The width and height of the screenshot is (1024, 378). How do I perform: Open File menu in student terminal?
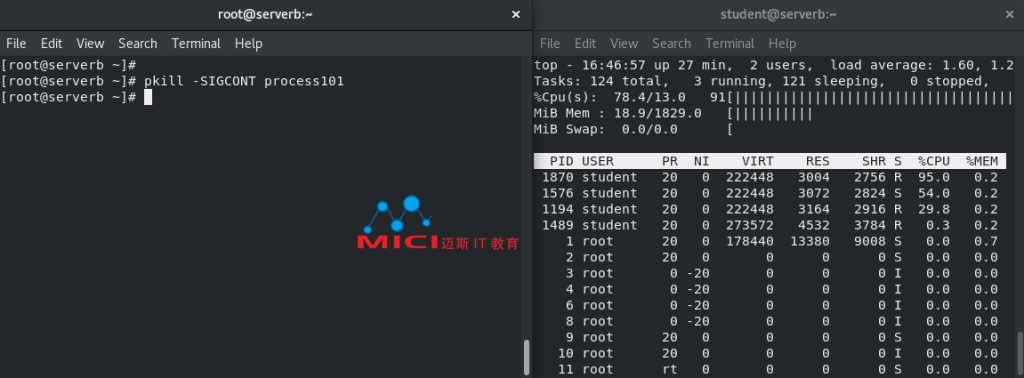(550, 44)
